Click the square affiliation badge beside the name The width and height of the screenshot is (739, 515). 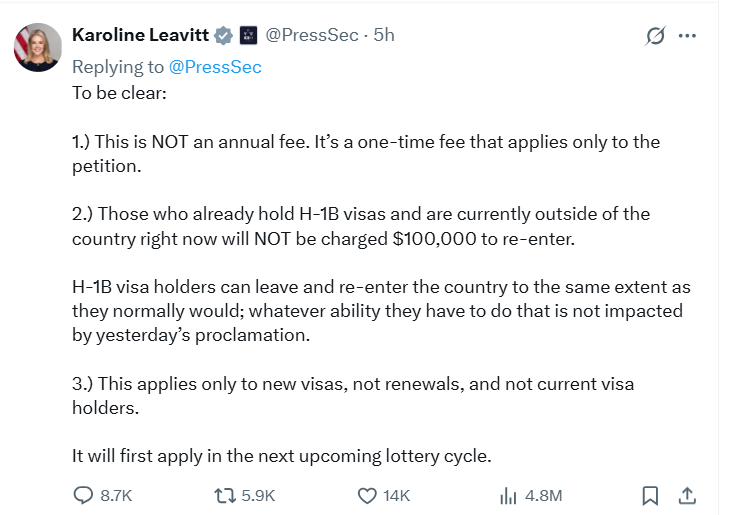(248, 35)
